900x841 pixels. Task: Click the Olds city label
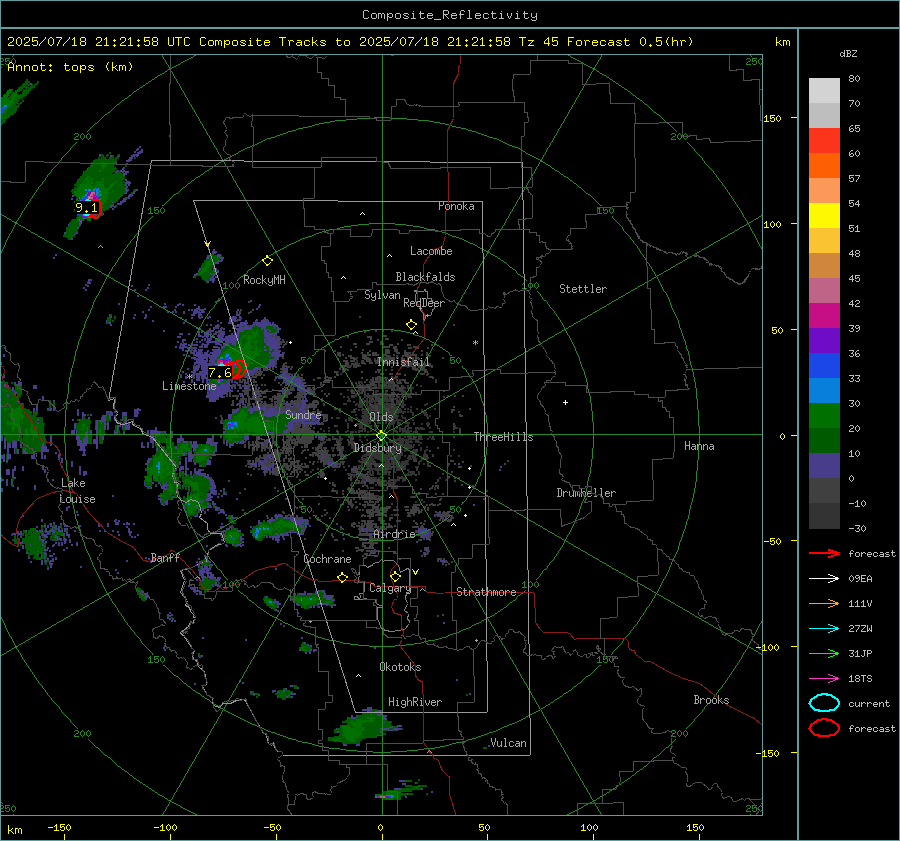(x=381, y=417)
